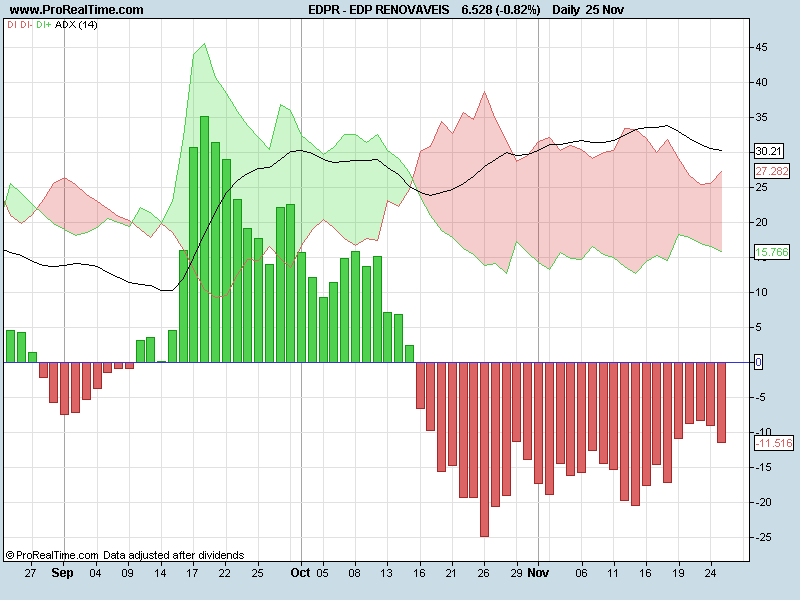Click the www.ProRealTime.com header text
This screenshot has height=600, width=800.
pyautogui.click(x=77, y=10)
